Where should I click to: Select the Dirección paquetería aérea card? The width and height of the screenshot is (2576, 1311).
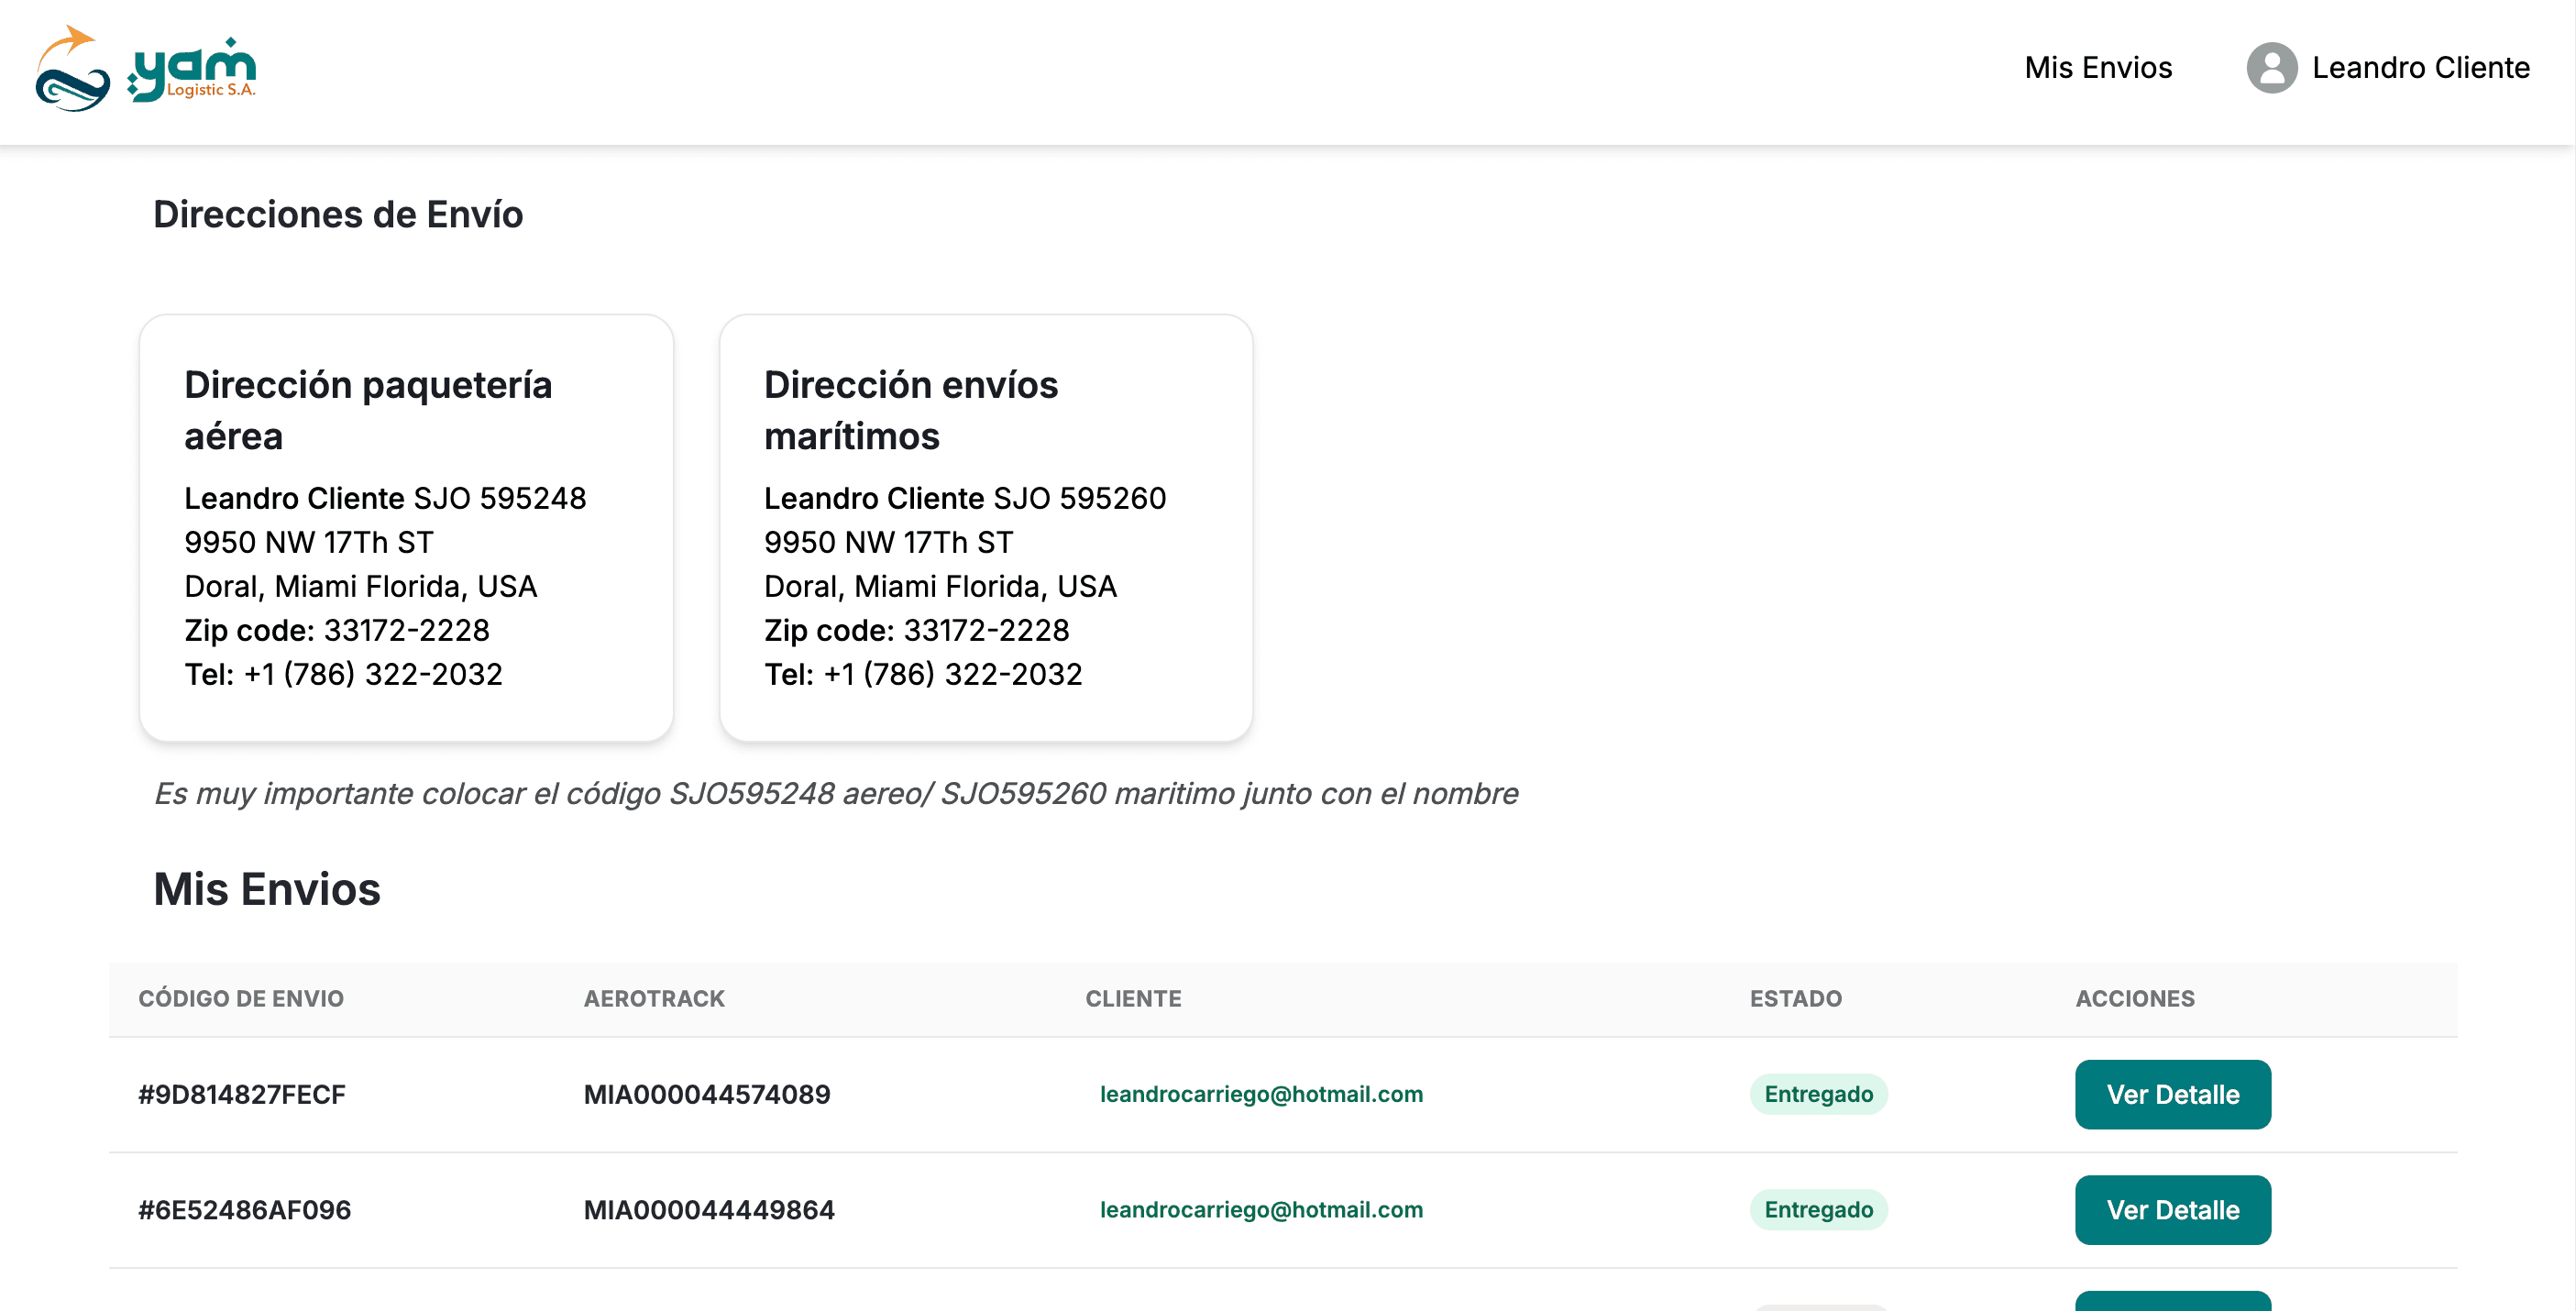[405, 525]
